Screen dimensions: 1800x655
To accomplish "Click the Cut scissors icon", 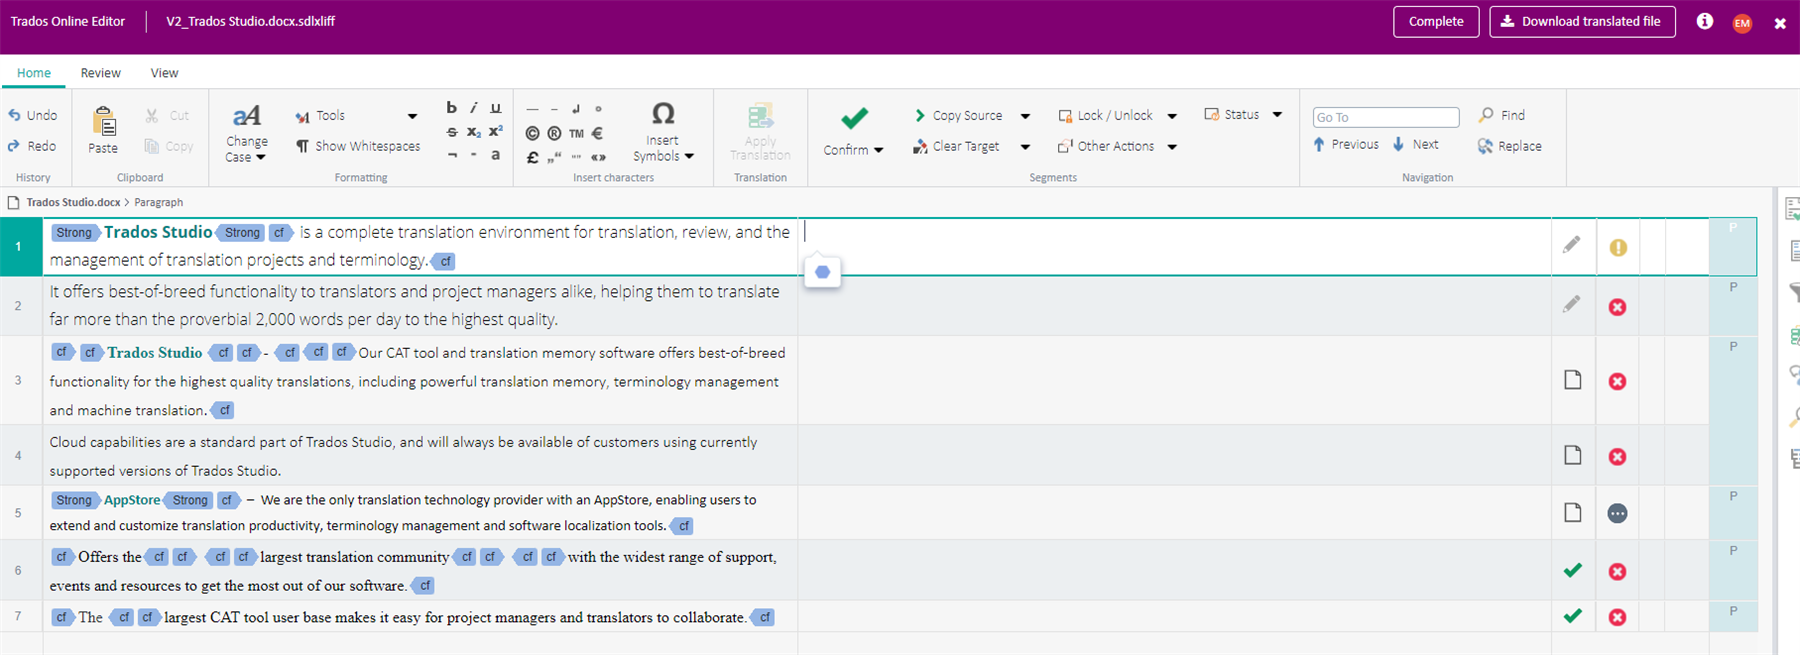I will pyautogui.click(x=152, y=115).
